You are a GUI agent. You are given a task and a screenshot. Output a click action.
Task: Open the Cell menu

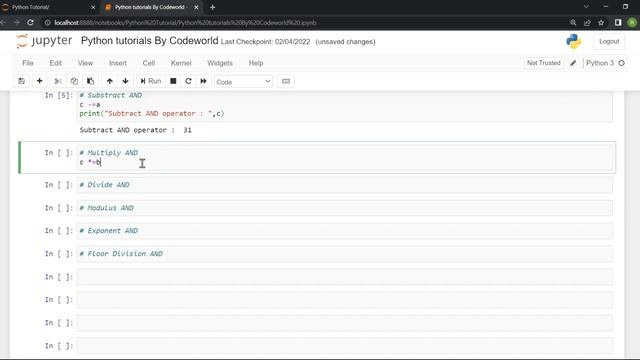pos(149,63)
